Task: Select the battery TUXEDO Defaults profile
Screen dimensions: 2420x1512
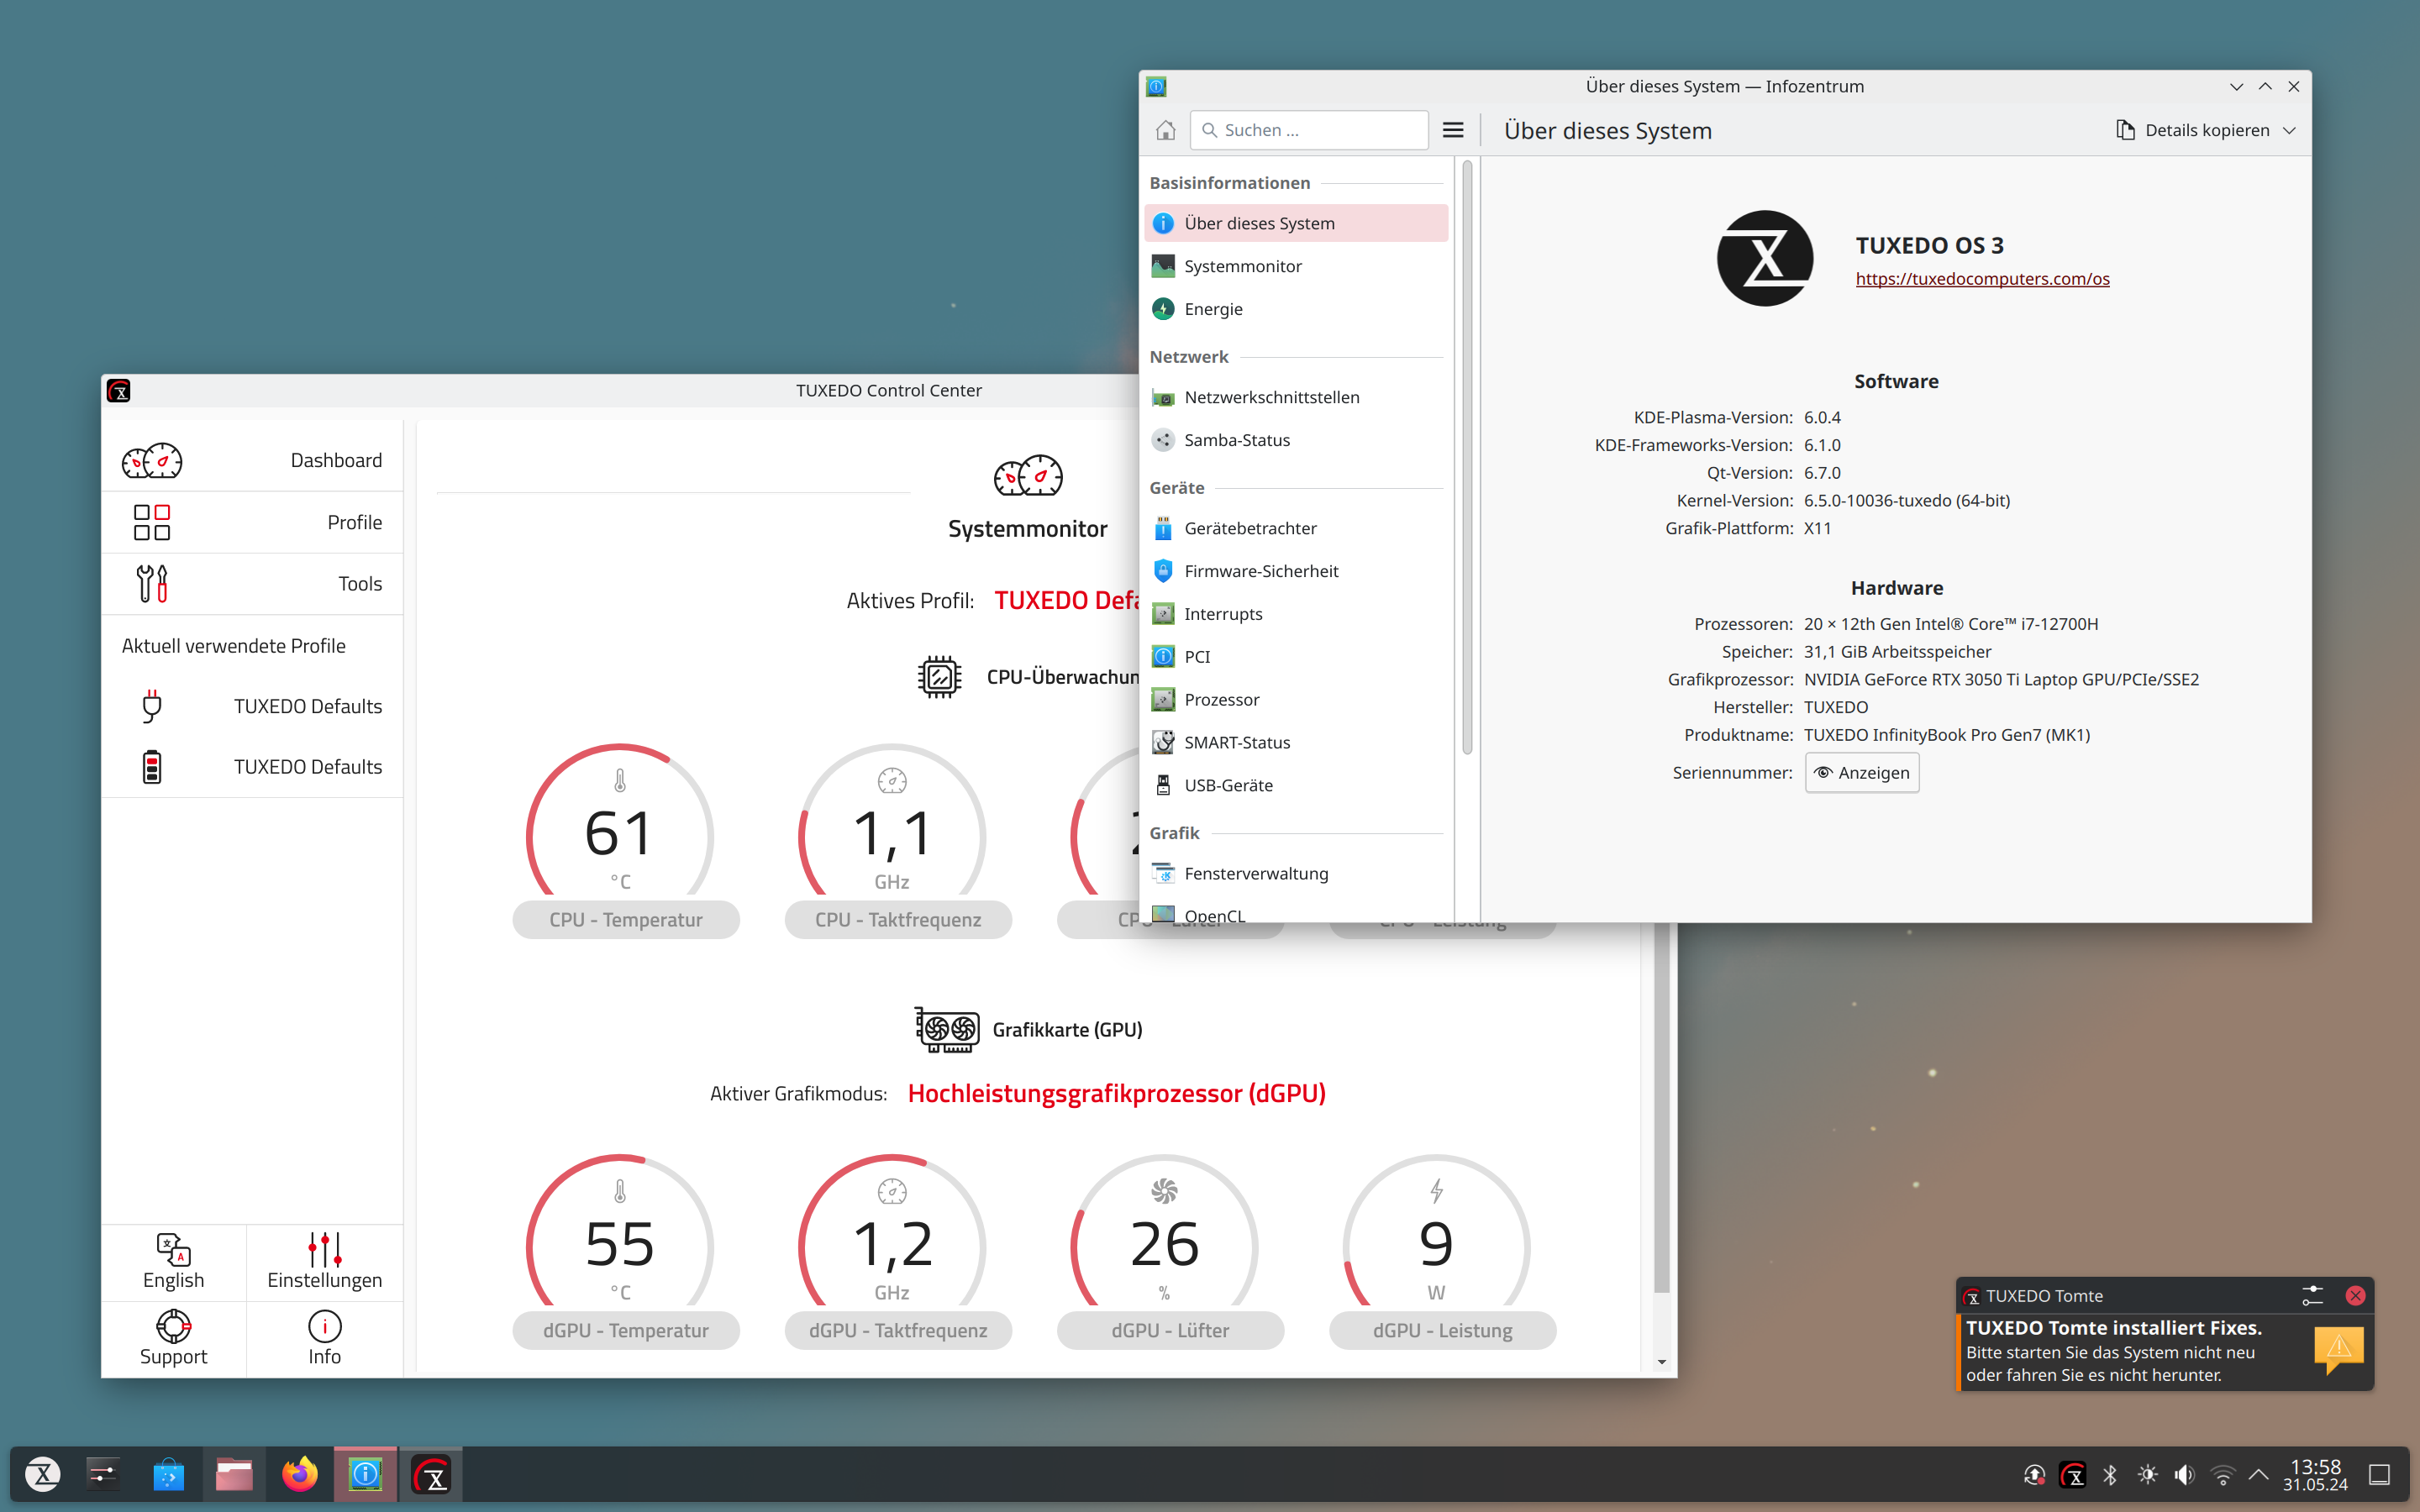Action: [252, 767]
